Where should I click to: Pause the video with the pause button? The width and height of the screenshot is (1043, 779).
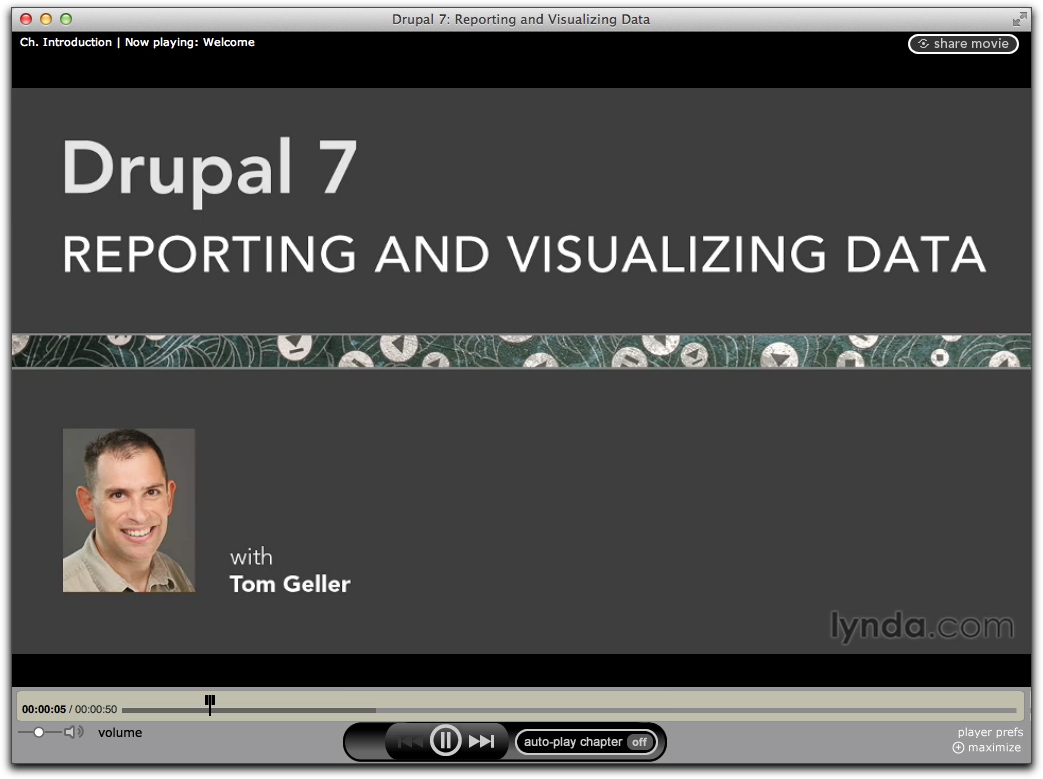pos(445,741)
